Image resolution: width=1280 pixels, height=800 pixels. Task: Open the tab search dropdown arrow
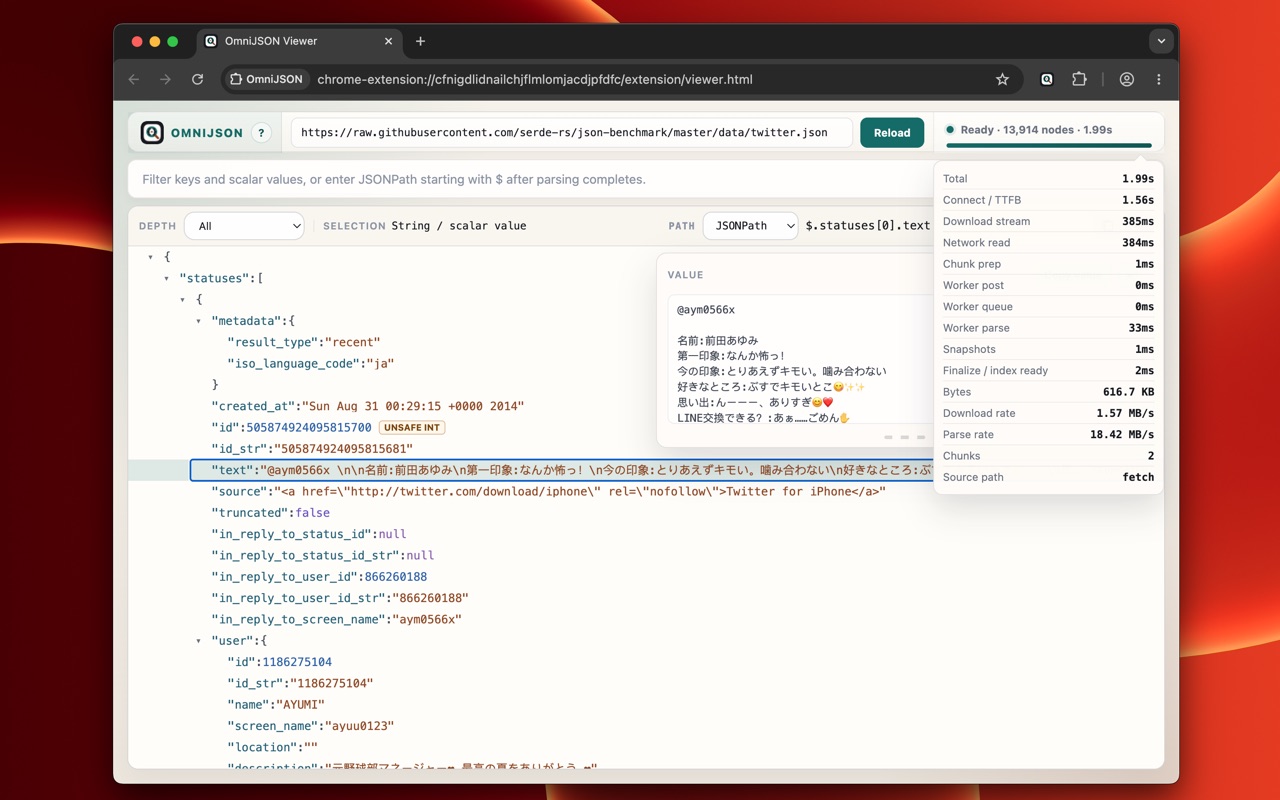(1161, 41)
